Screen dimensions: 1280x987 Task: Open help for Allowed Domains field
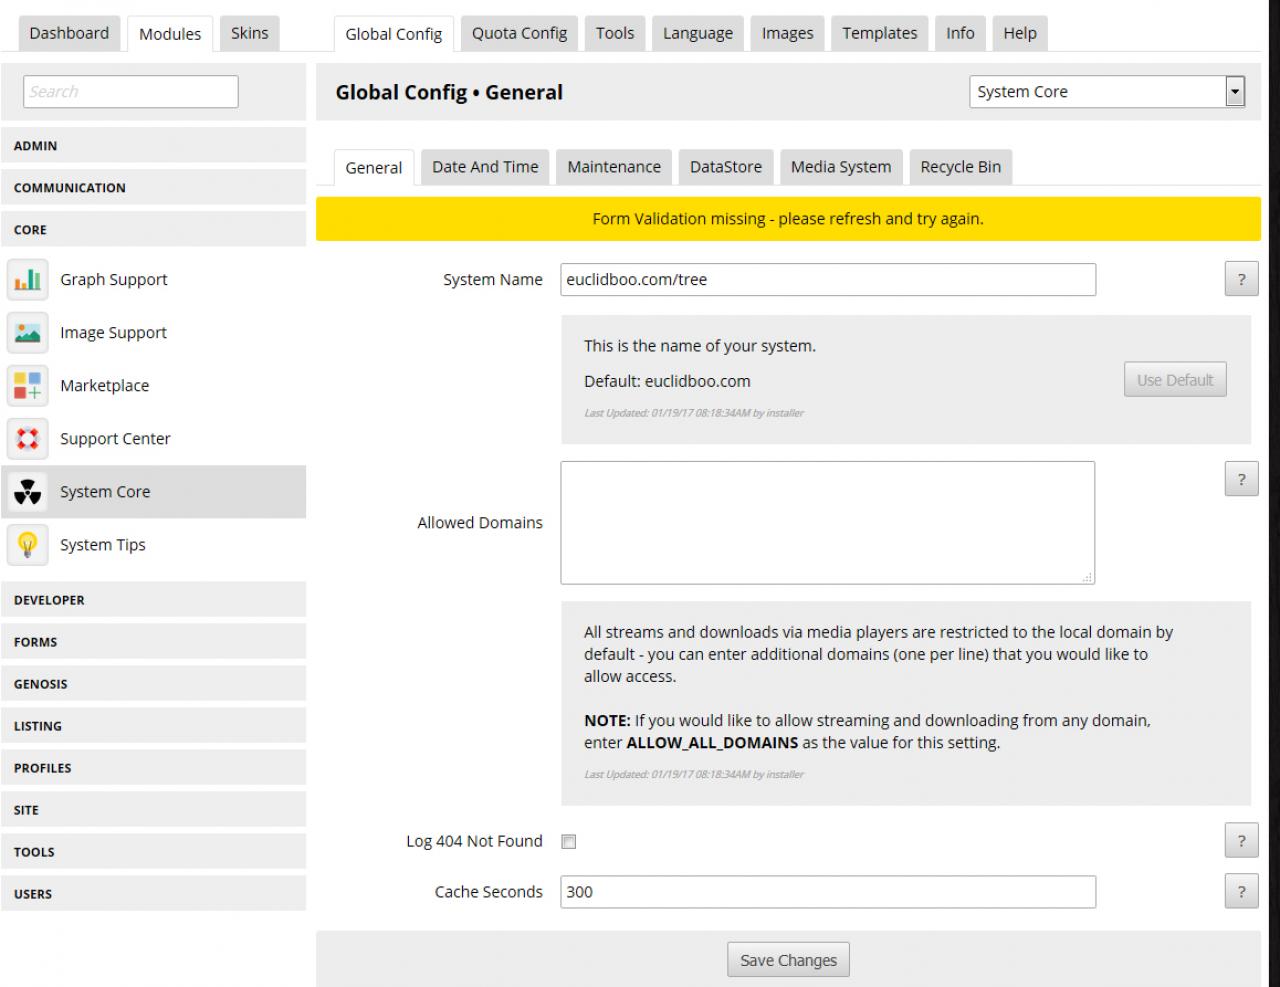click(x=1241, y=480)
